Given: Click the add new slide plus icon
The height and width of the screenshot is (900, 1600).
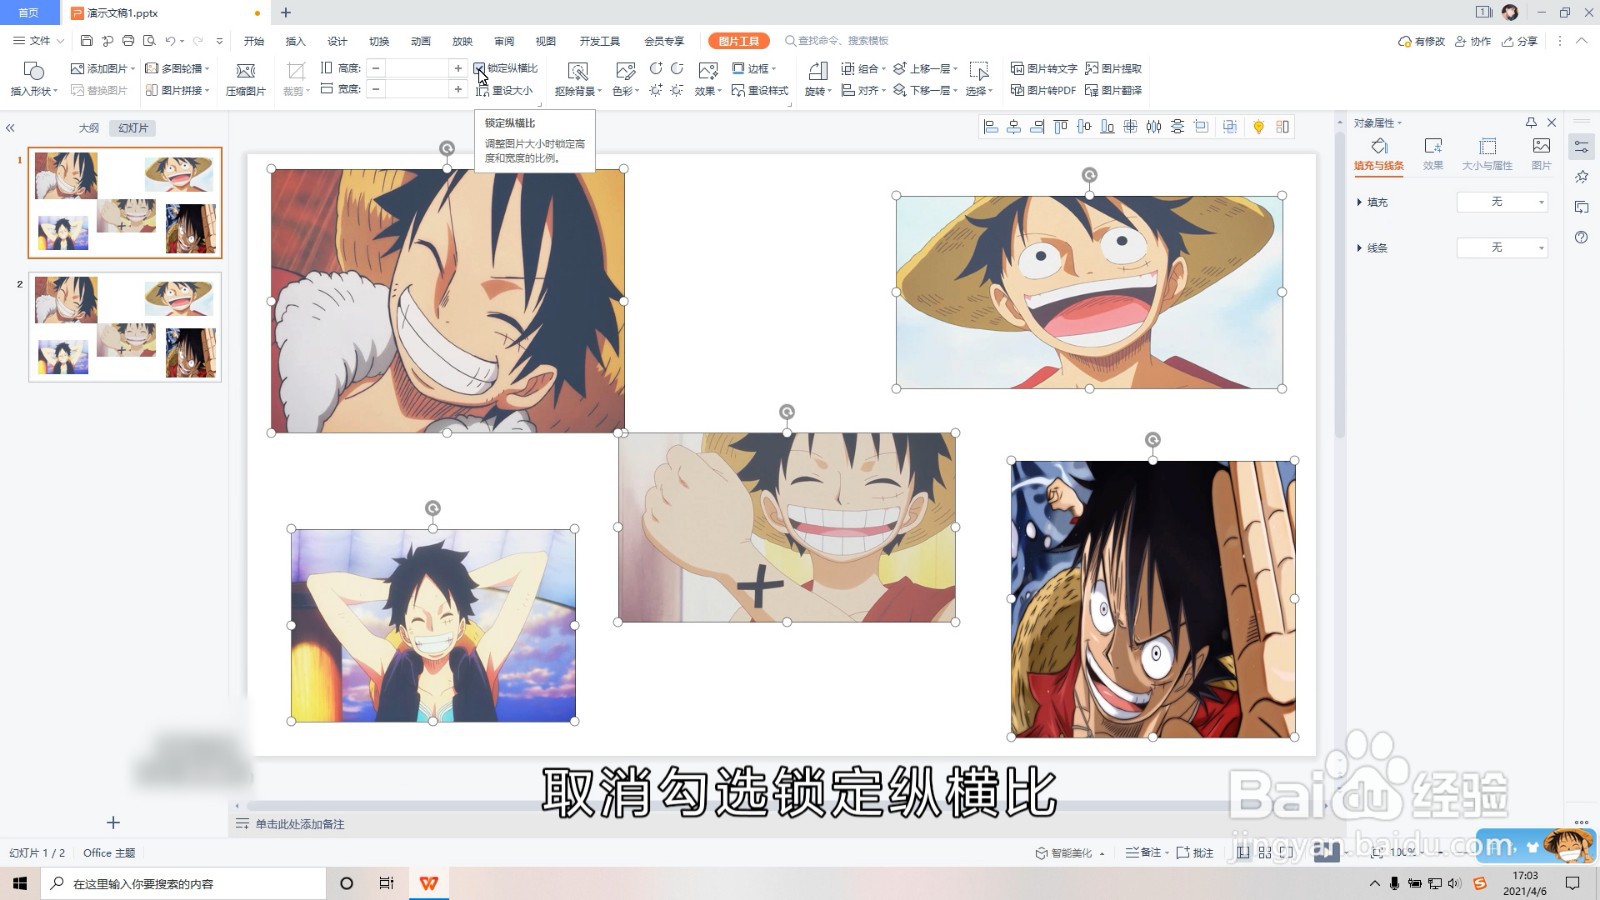Looking at the screenshot, I should pos(113,822).
